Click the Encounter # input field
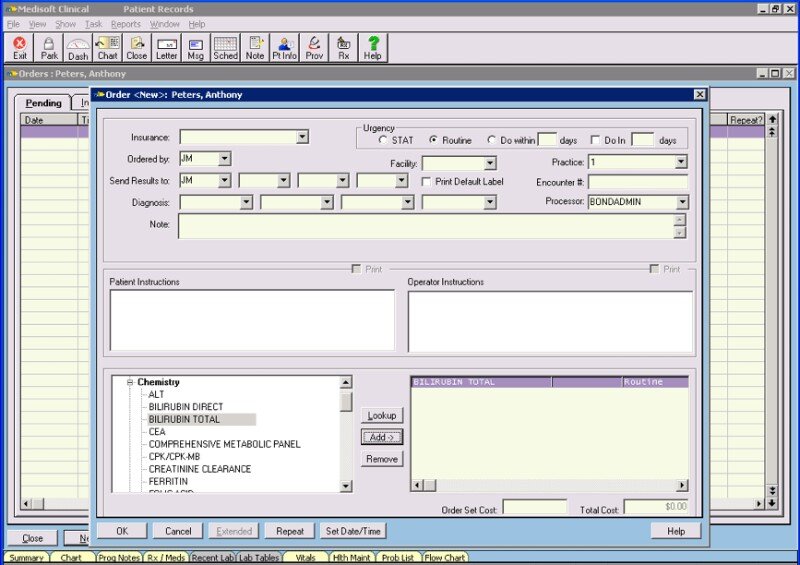800x565 pixels. 638,182
